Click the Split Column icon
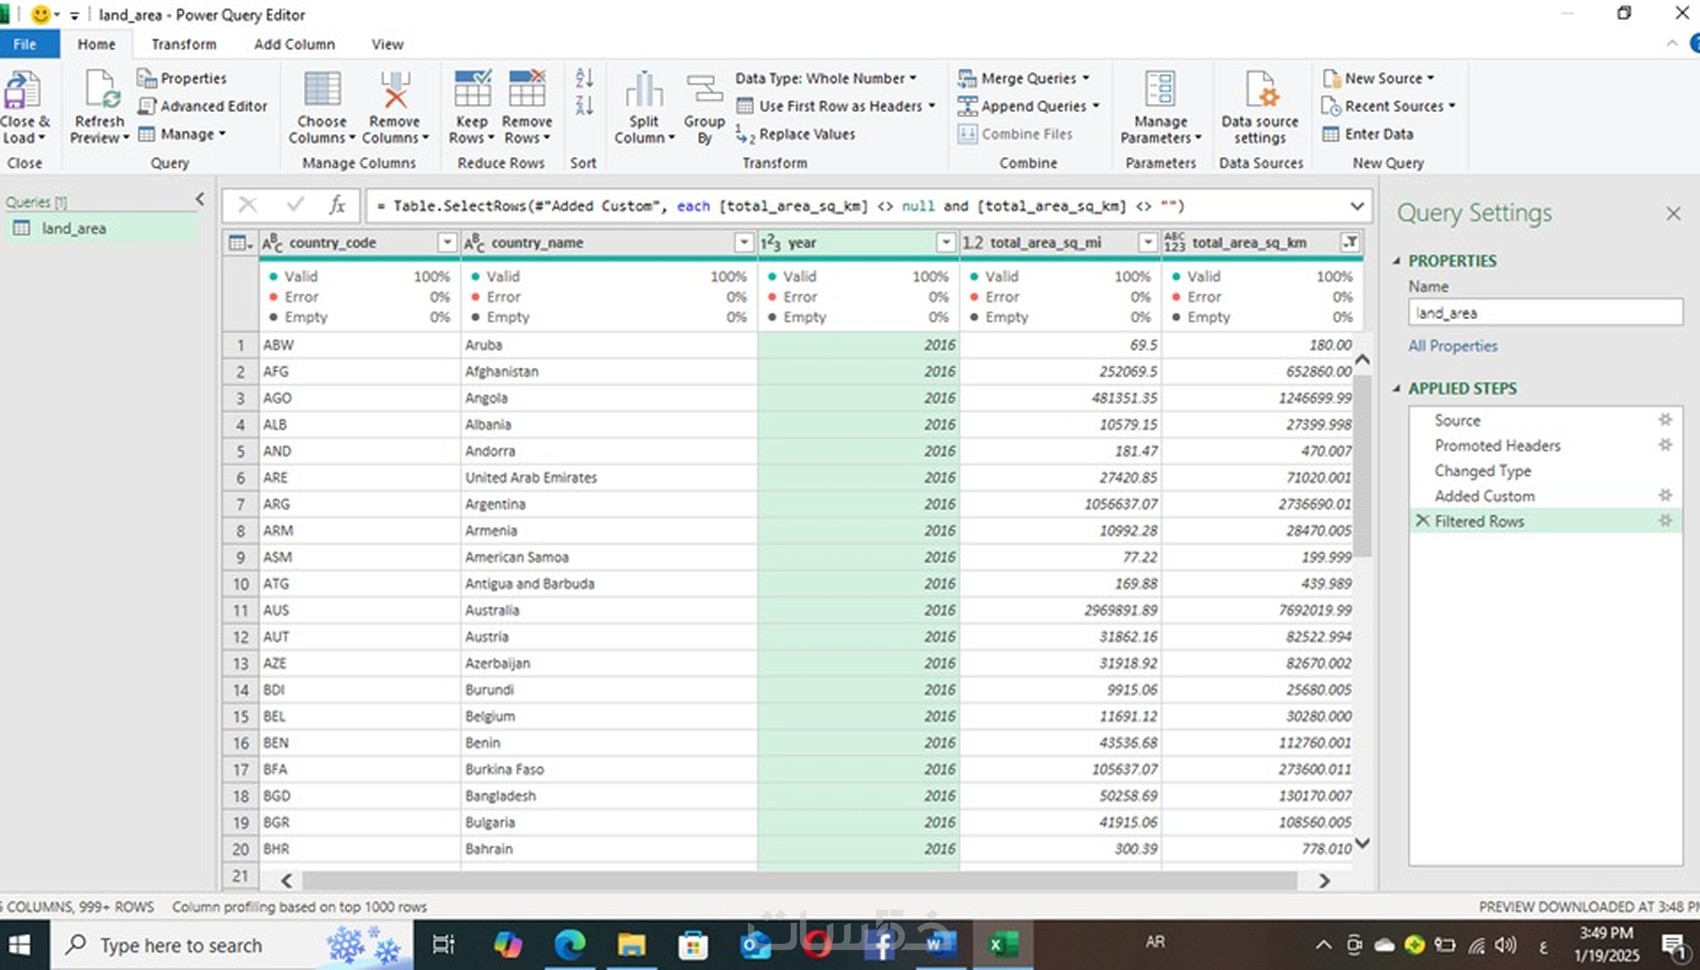Viewport: 1700px width, 970px height. [644, 90]
